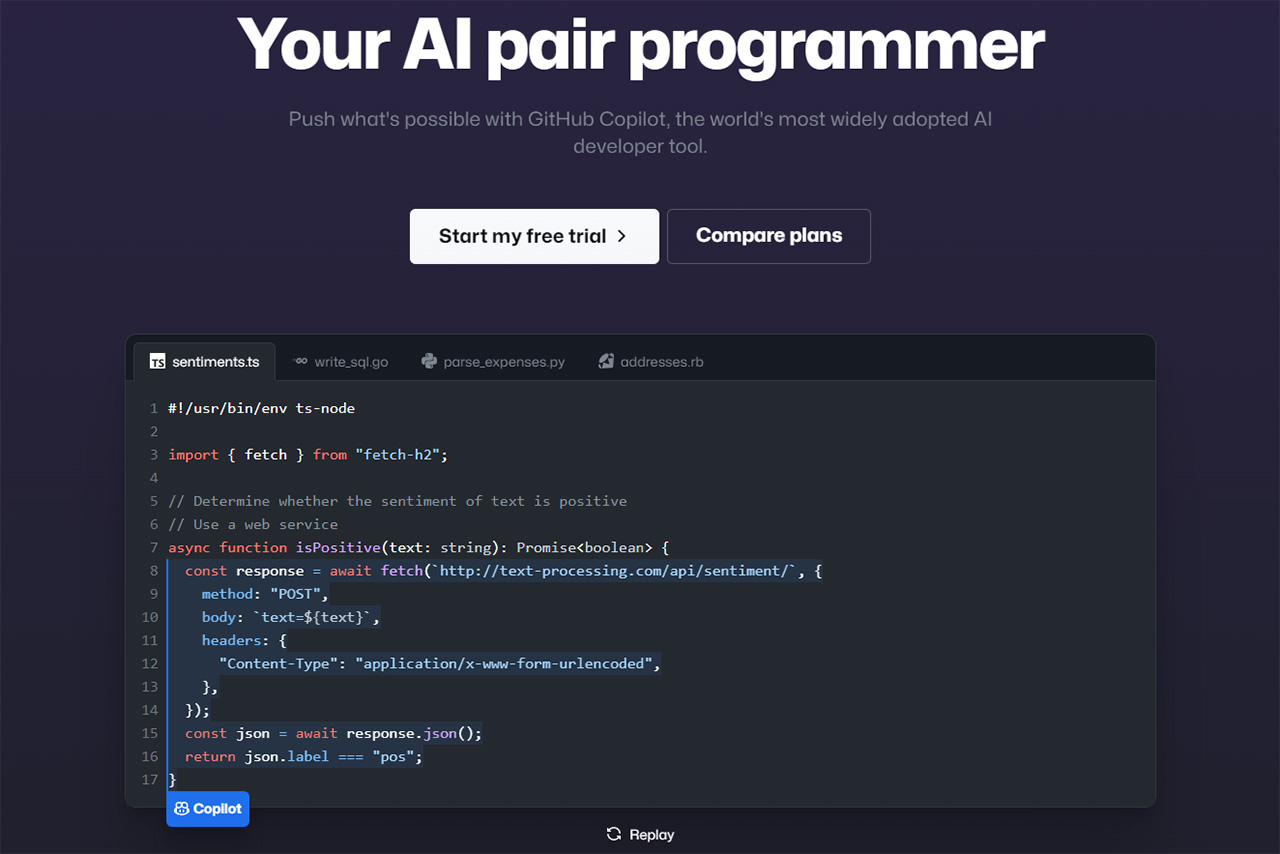Click the Replay text link below the editor
The image size is (1280, 854).
pyautogui.click(x=651, y=835)
